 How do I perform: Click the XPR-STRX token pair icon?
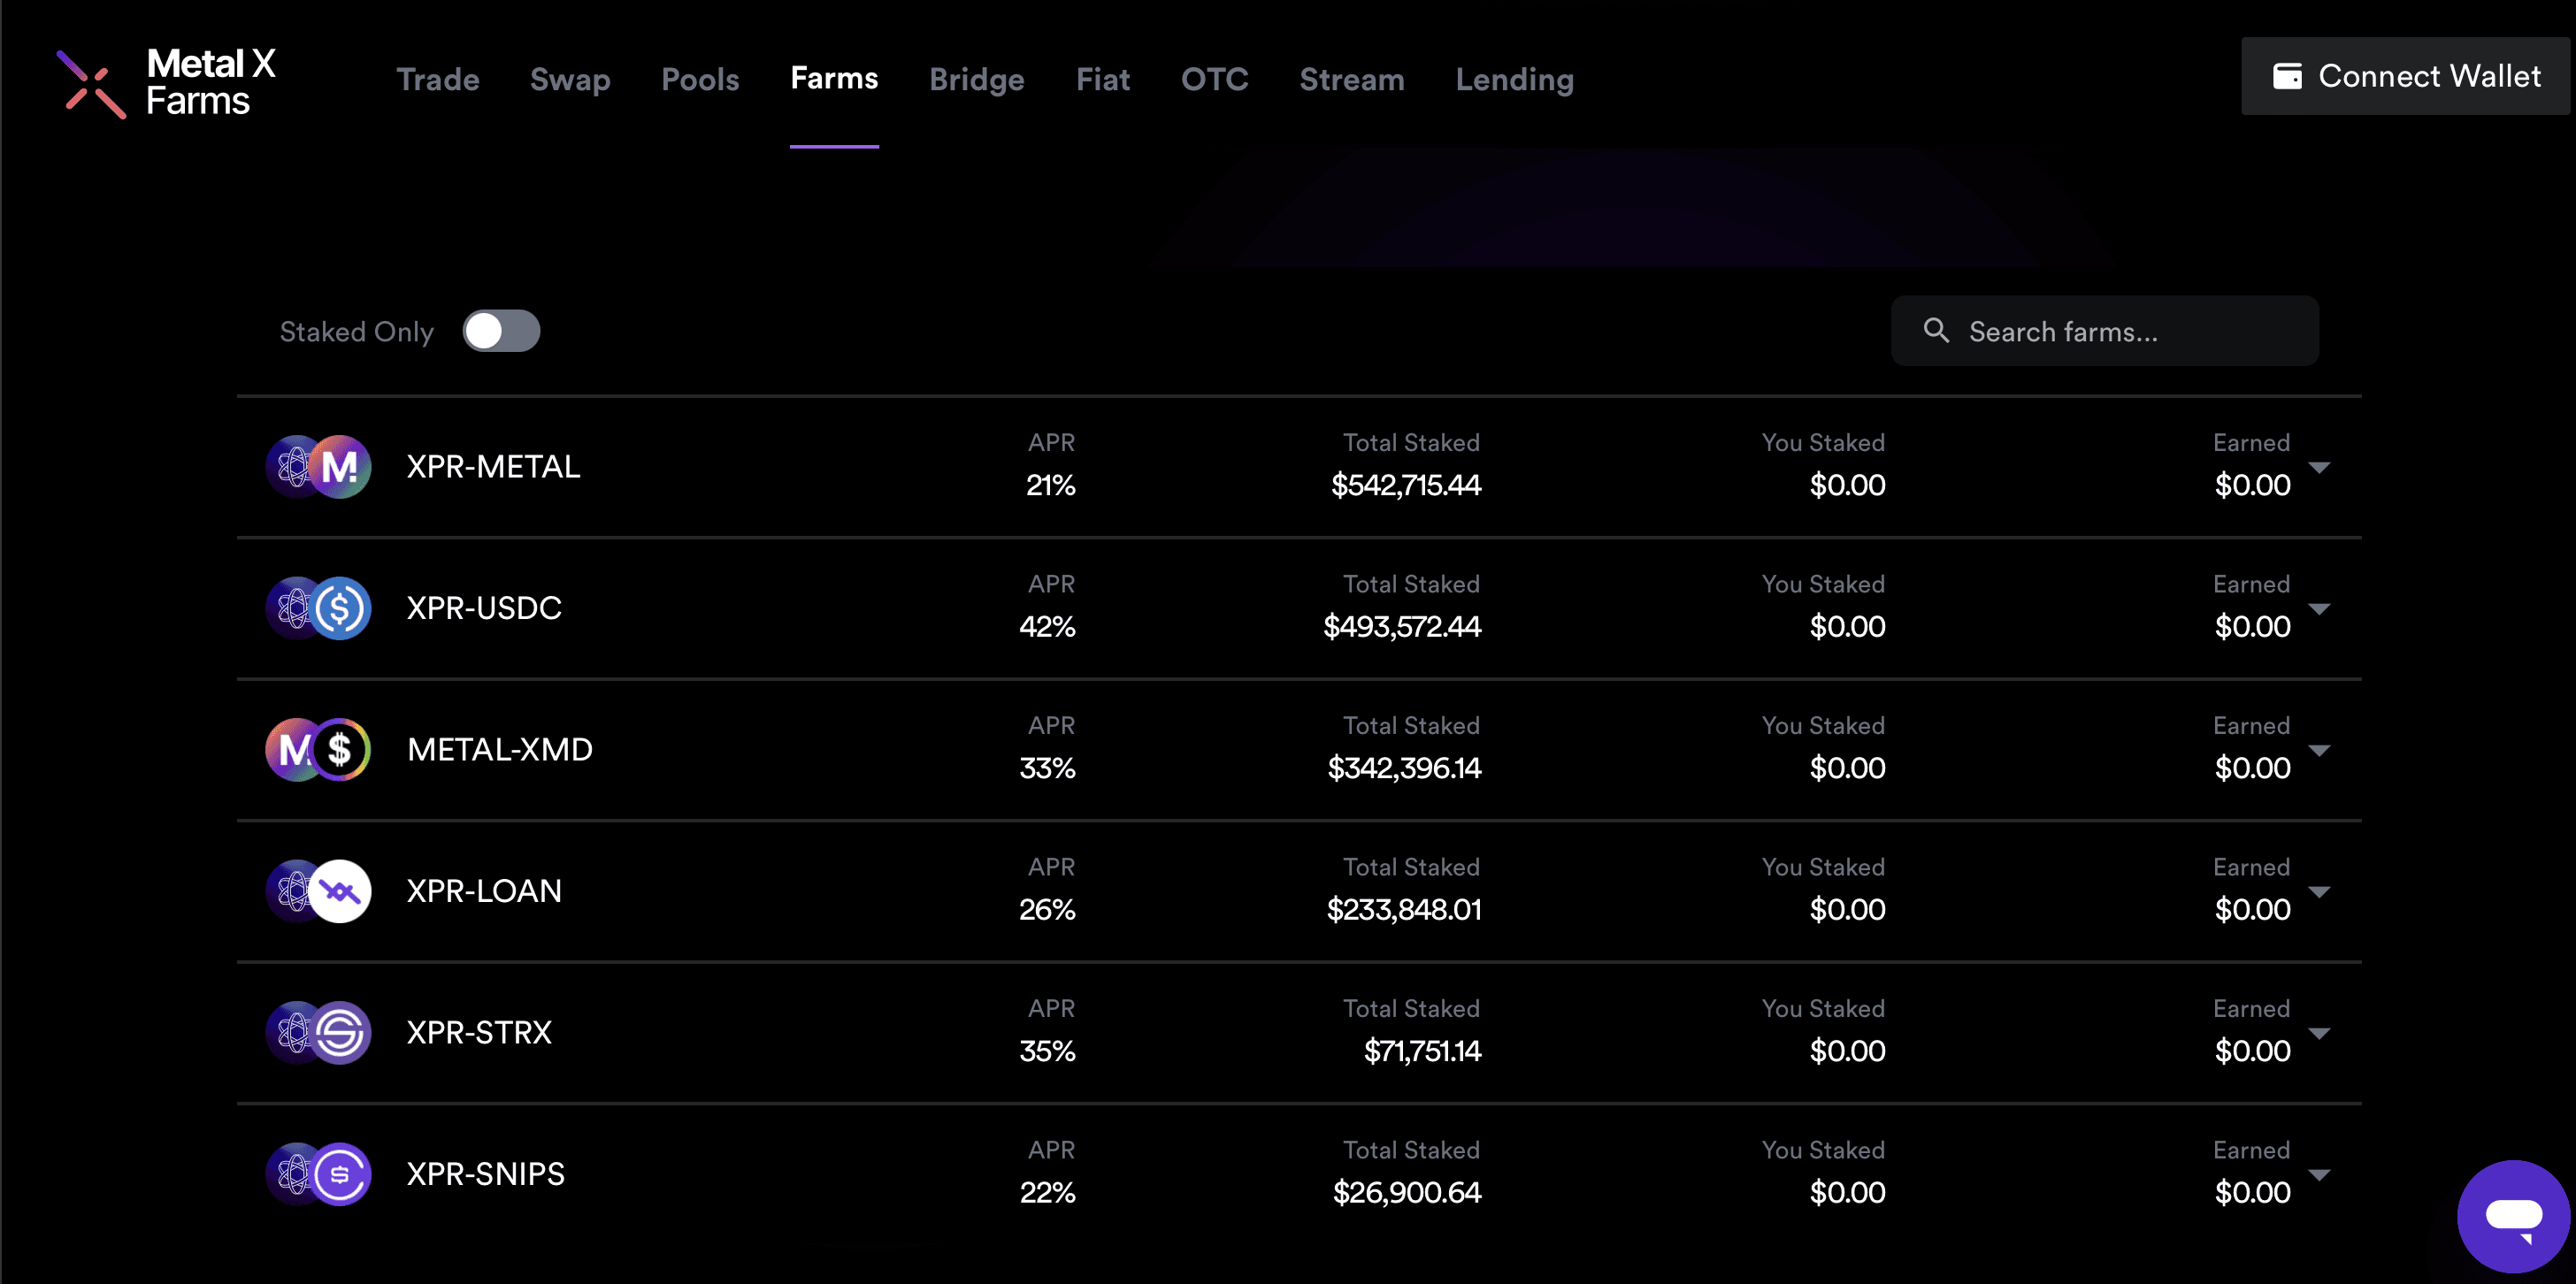(x=318, y=1033)
